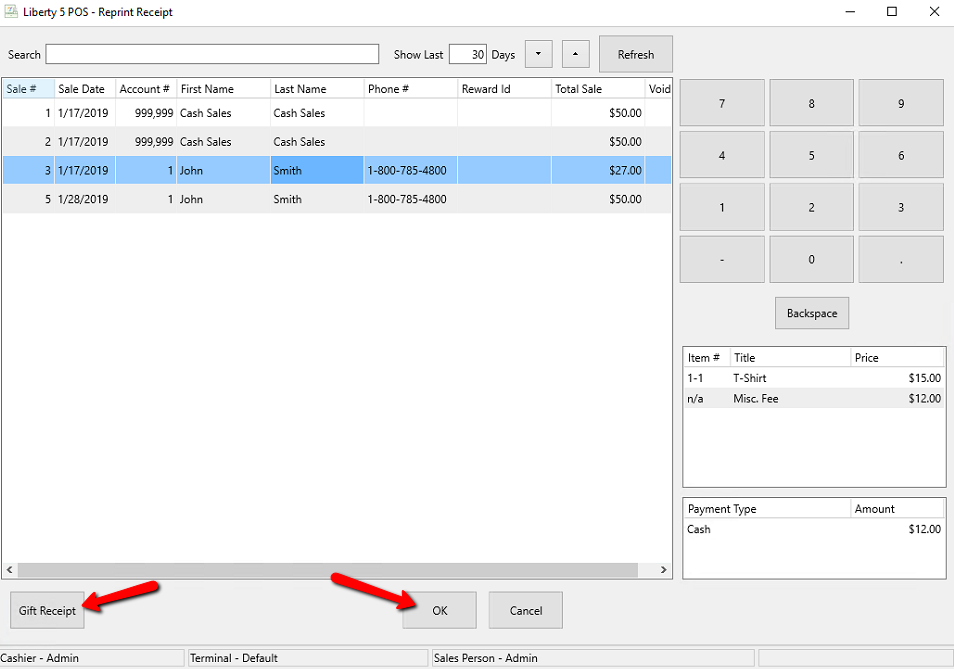The image size is (954, 669).
Task: Click the Title column header in items list
Action: 790,358
